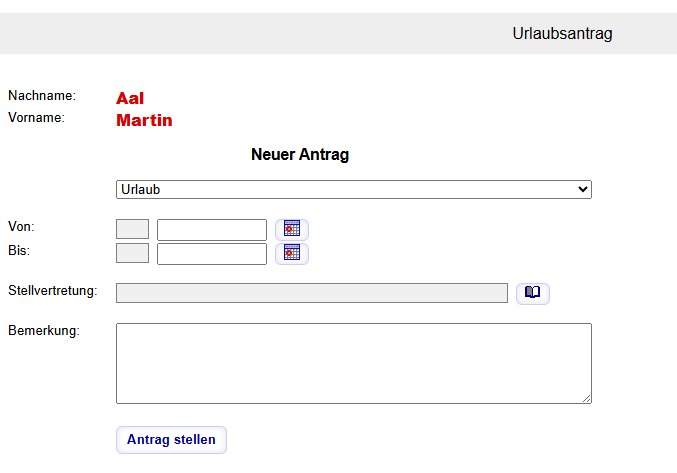Screen dimensions: 677x473
Task: Click the Neuer Antrag heading
Action: (300, 155)
